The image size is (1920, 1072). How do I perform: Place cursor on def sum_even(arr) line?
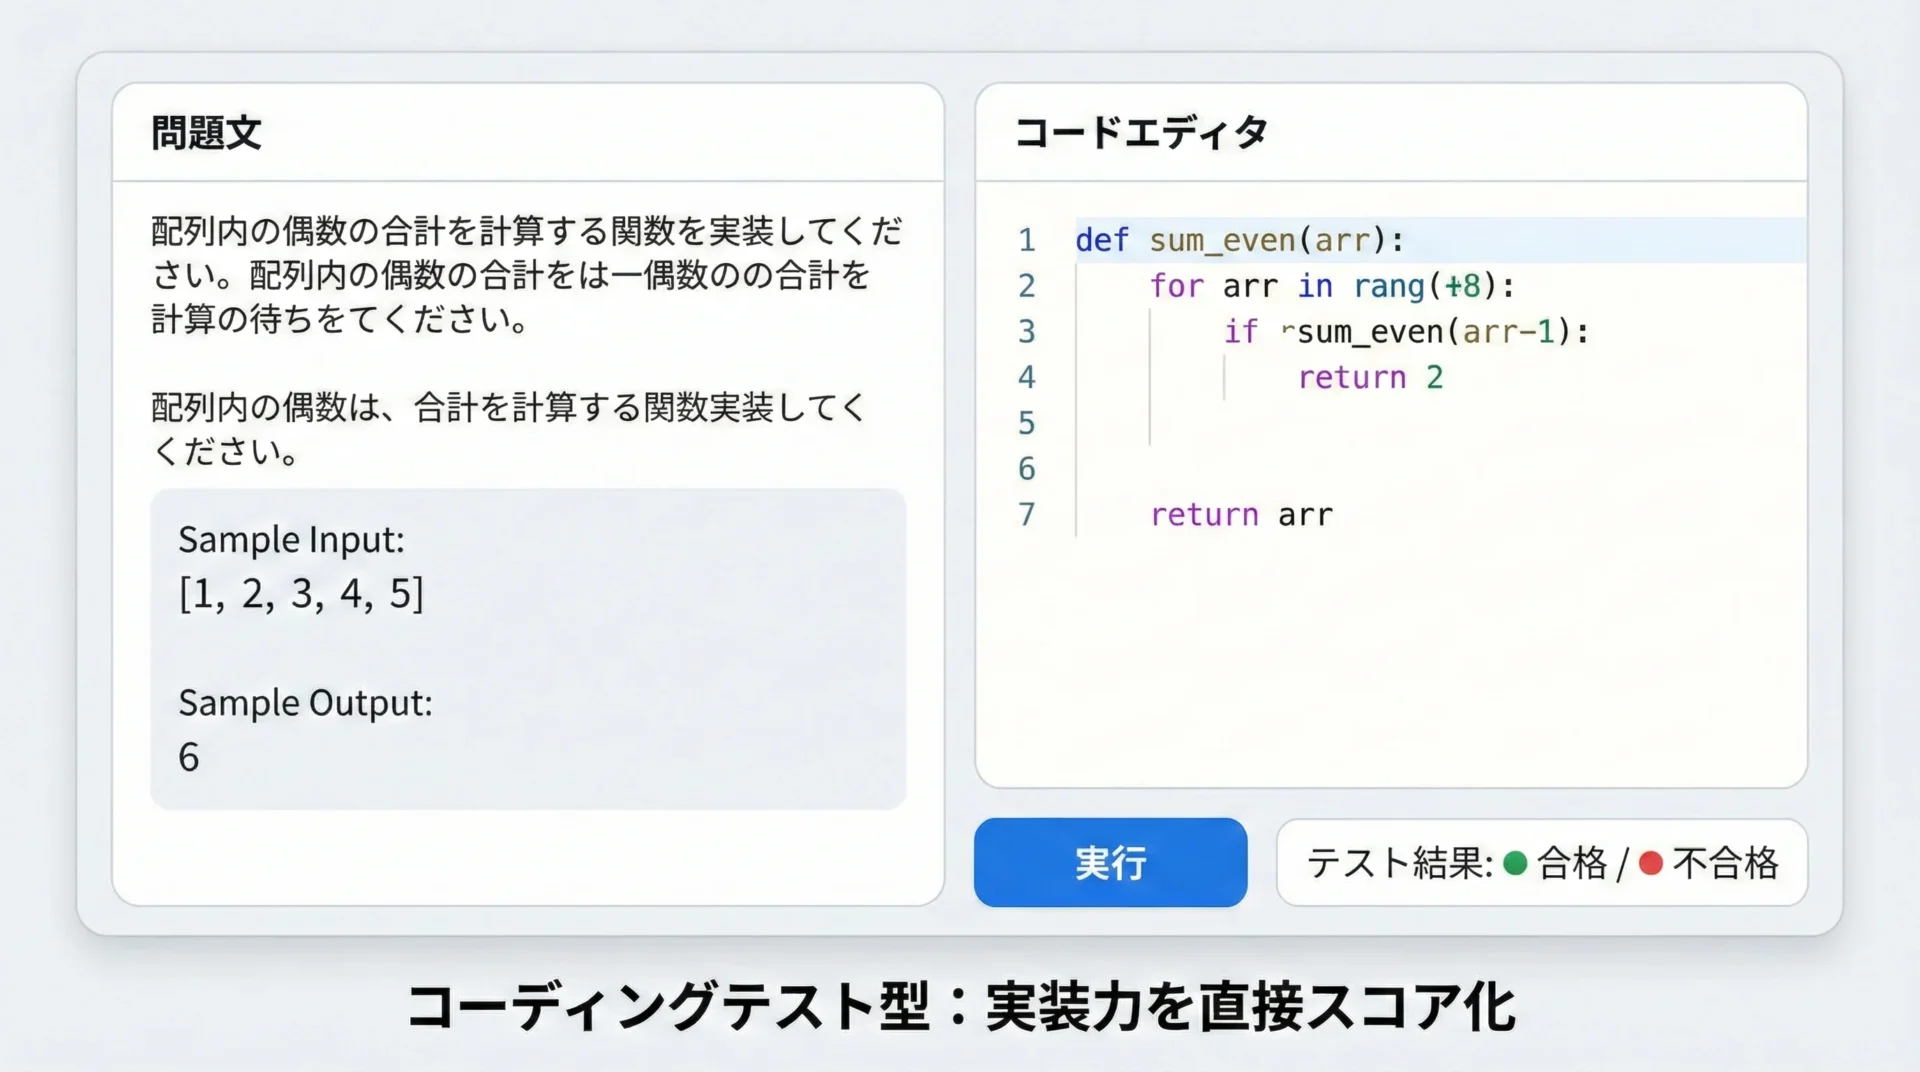tap(1240, 240)
